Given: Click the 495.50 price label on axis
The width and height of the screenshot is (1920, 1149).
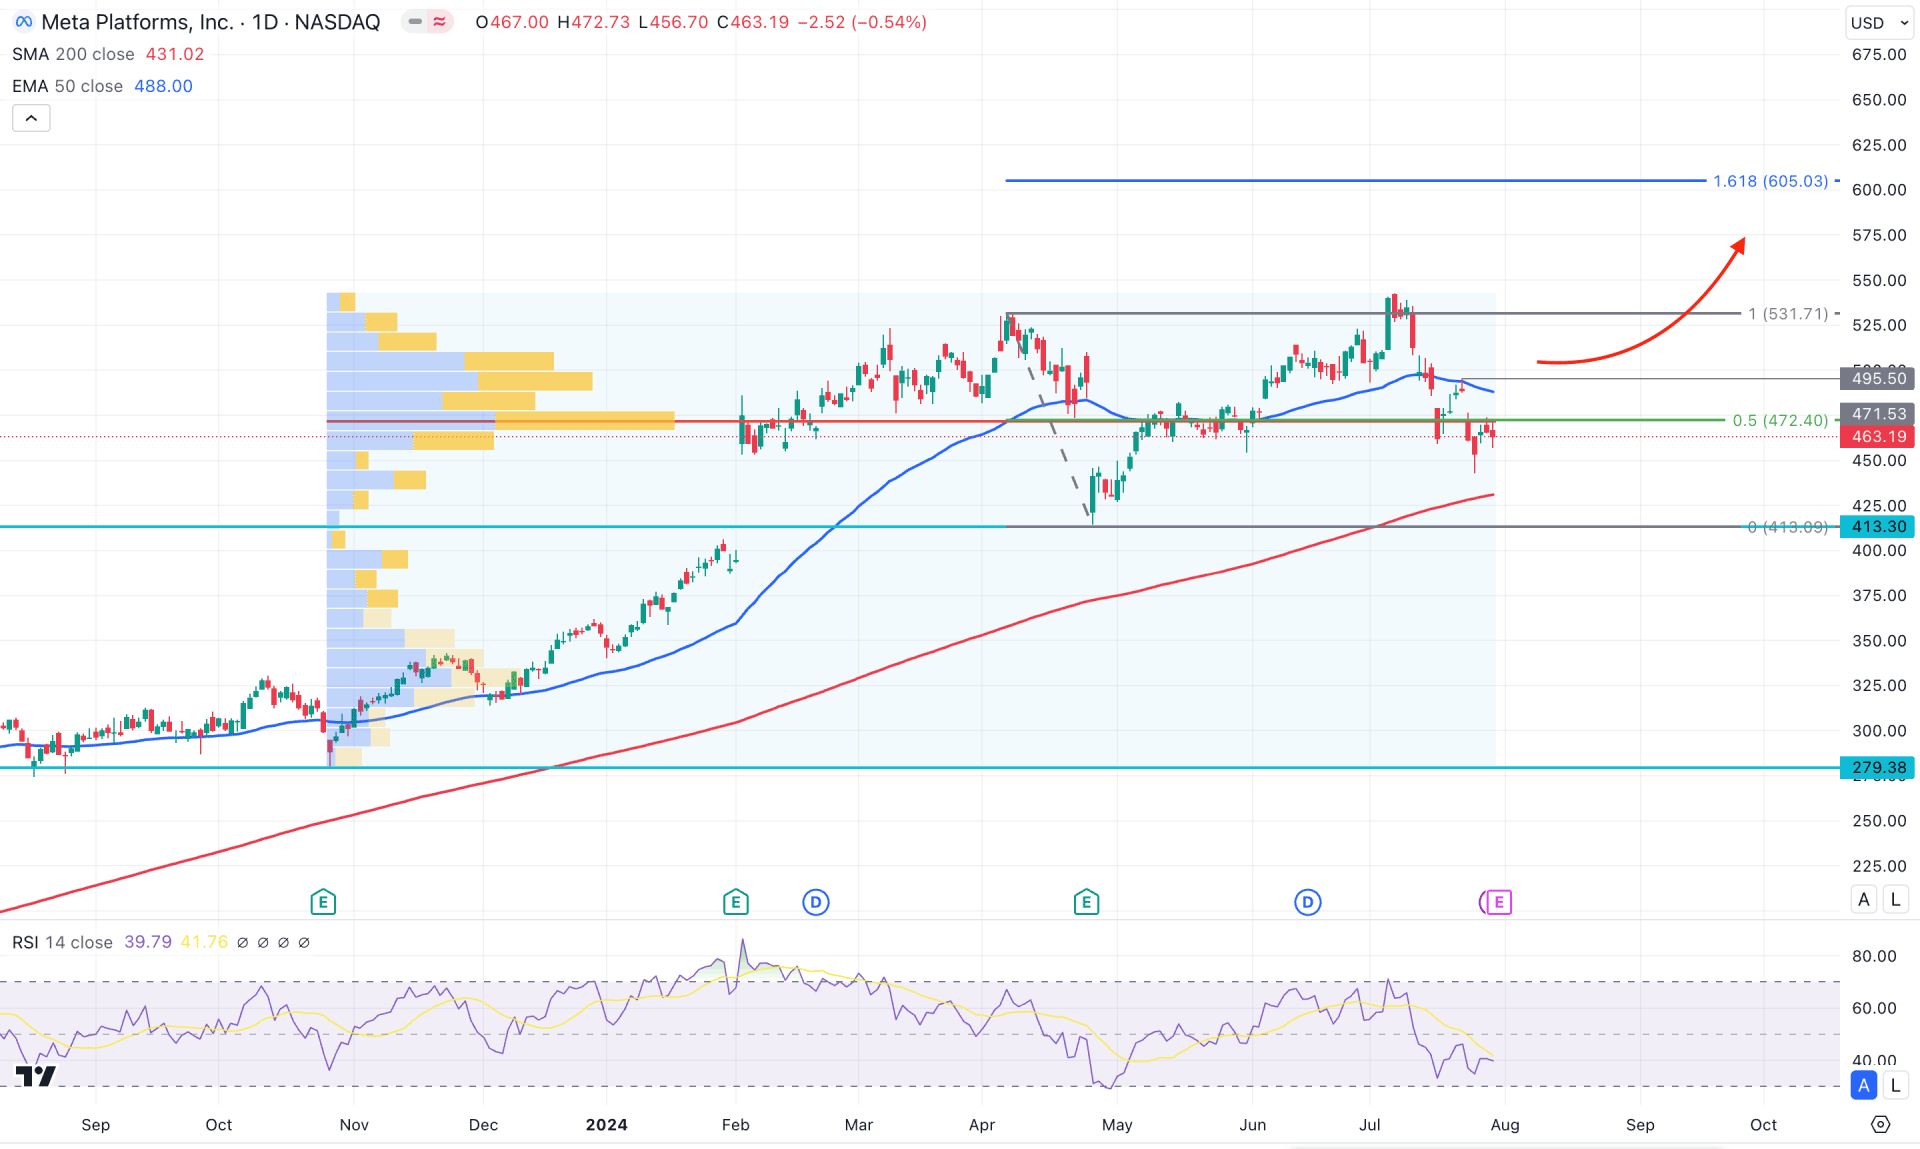Looking at the screenshot, I should 1877,378.
